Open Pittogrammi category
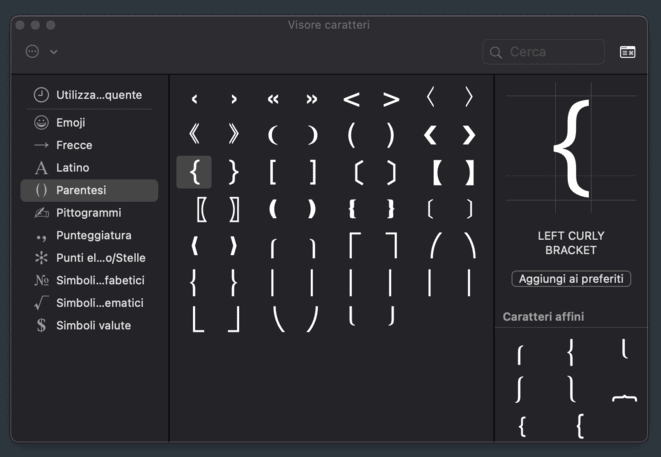661x457 pixels. (88, 213)
